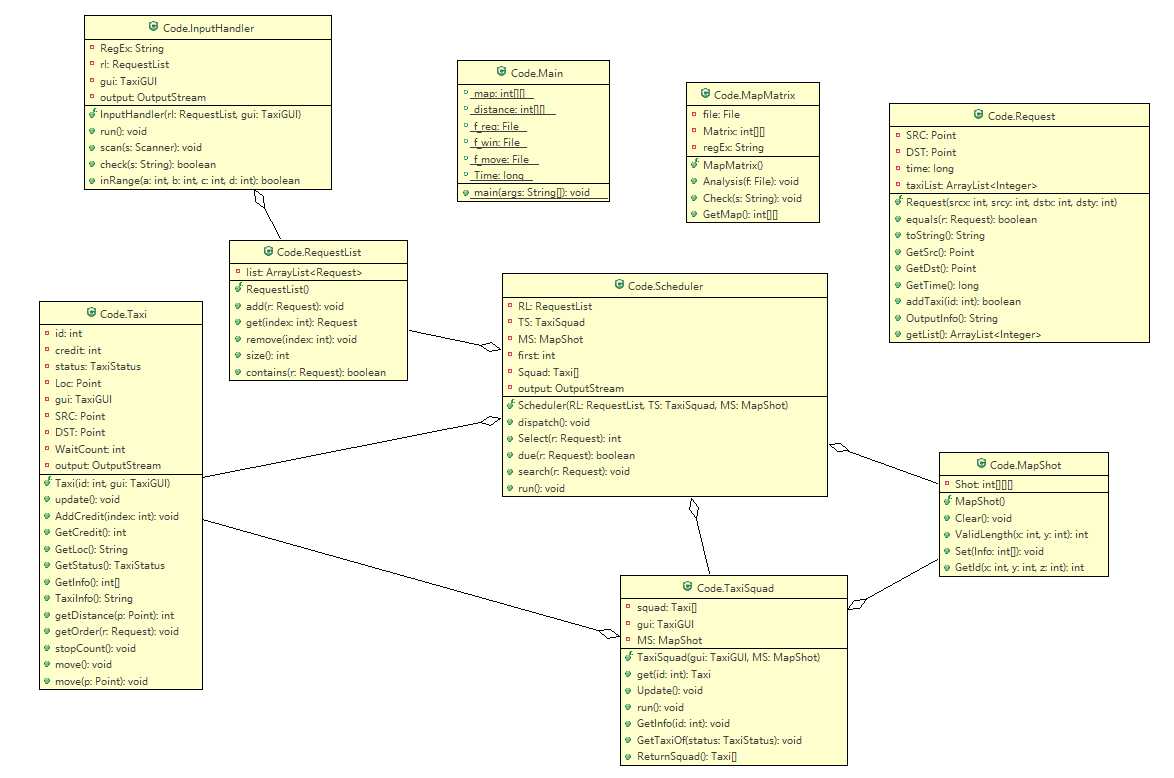The height and width of the screenshot is (778, 1174).
Task: Select the Code.Request class title
Action: point(1021,116)
